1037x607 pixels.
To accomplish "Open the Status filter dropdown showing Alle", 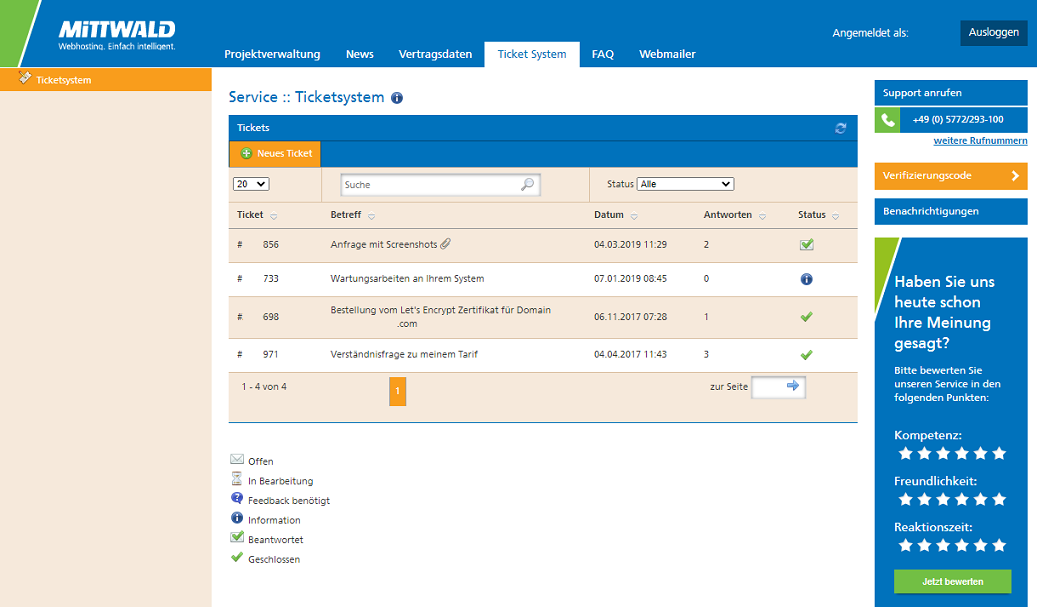I will pyautogui.click(x=685, y=184).
